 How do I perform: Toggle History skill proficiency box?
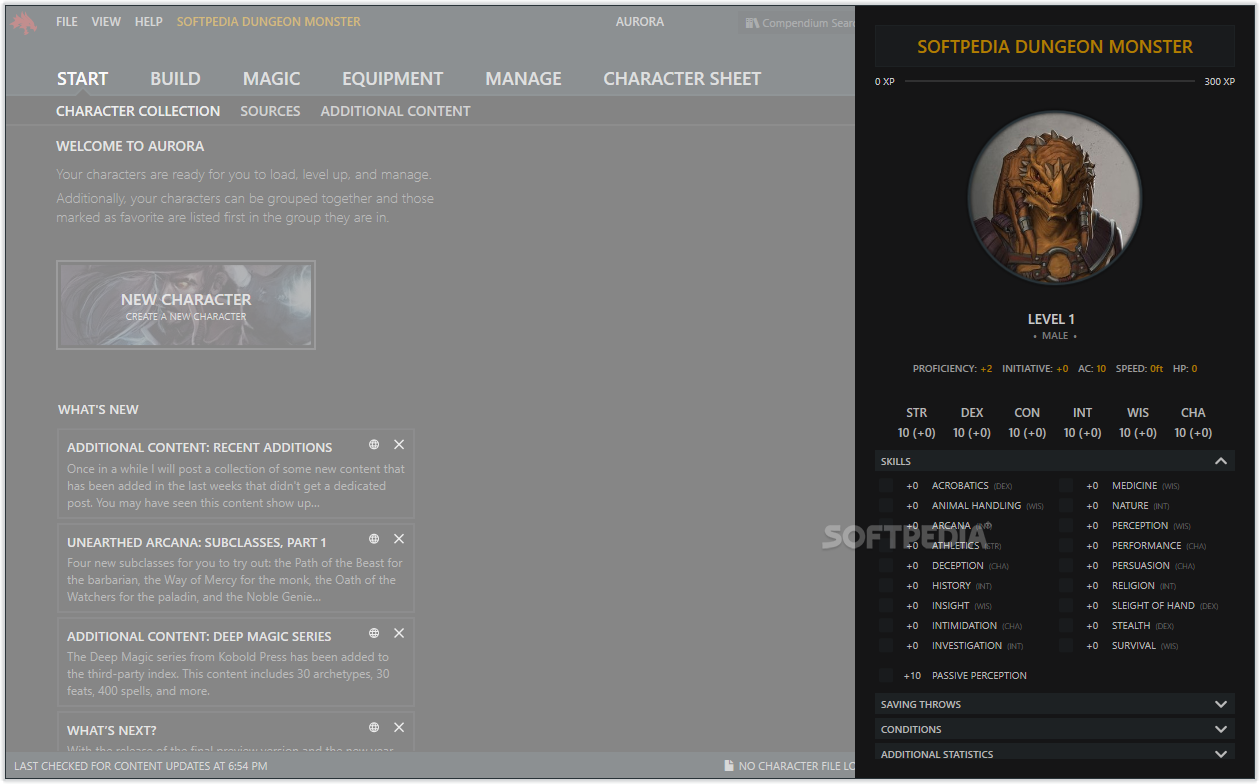click(x=886, y=585)
